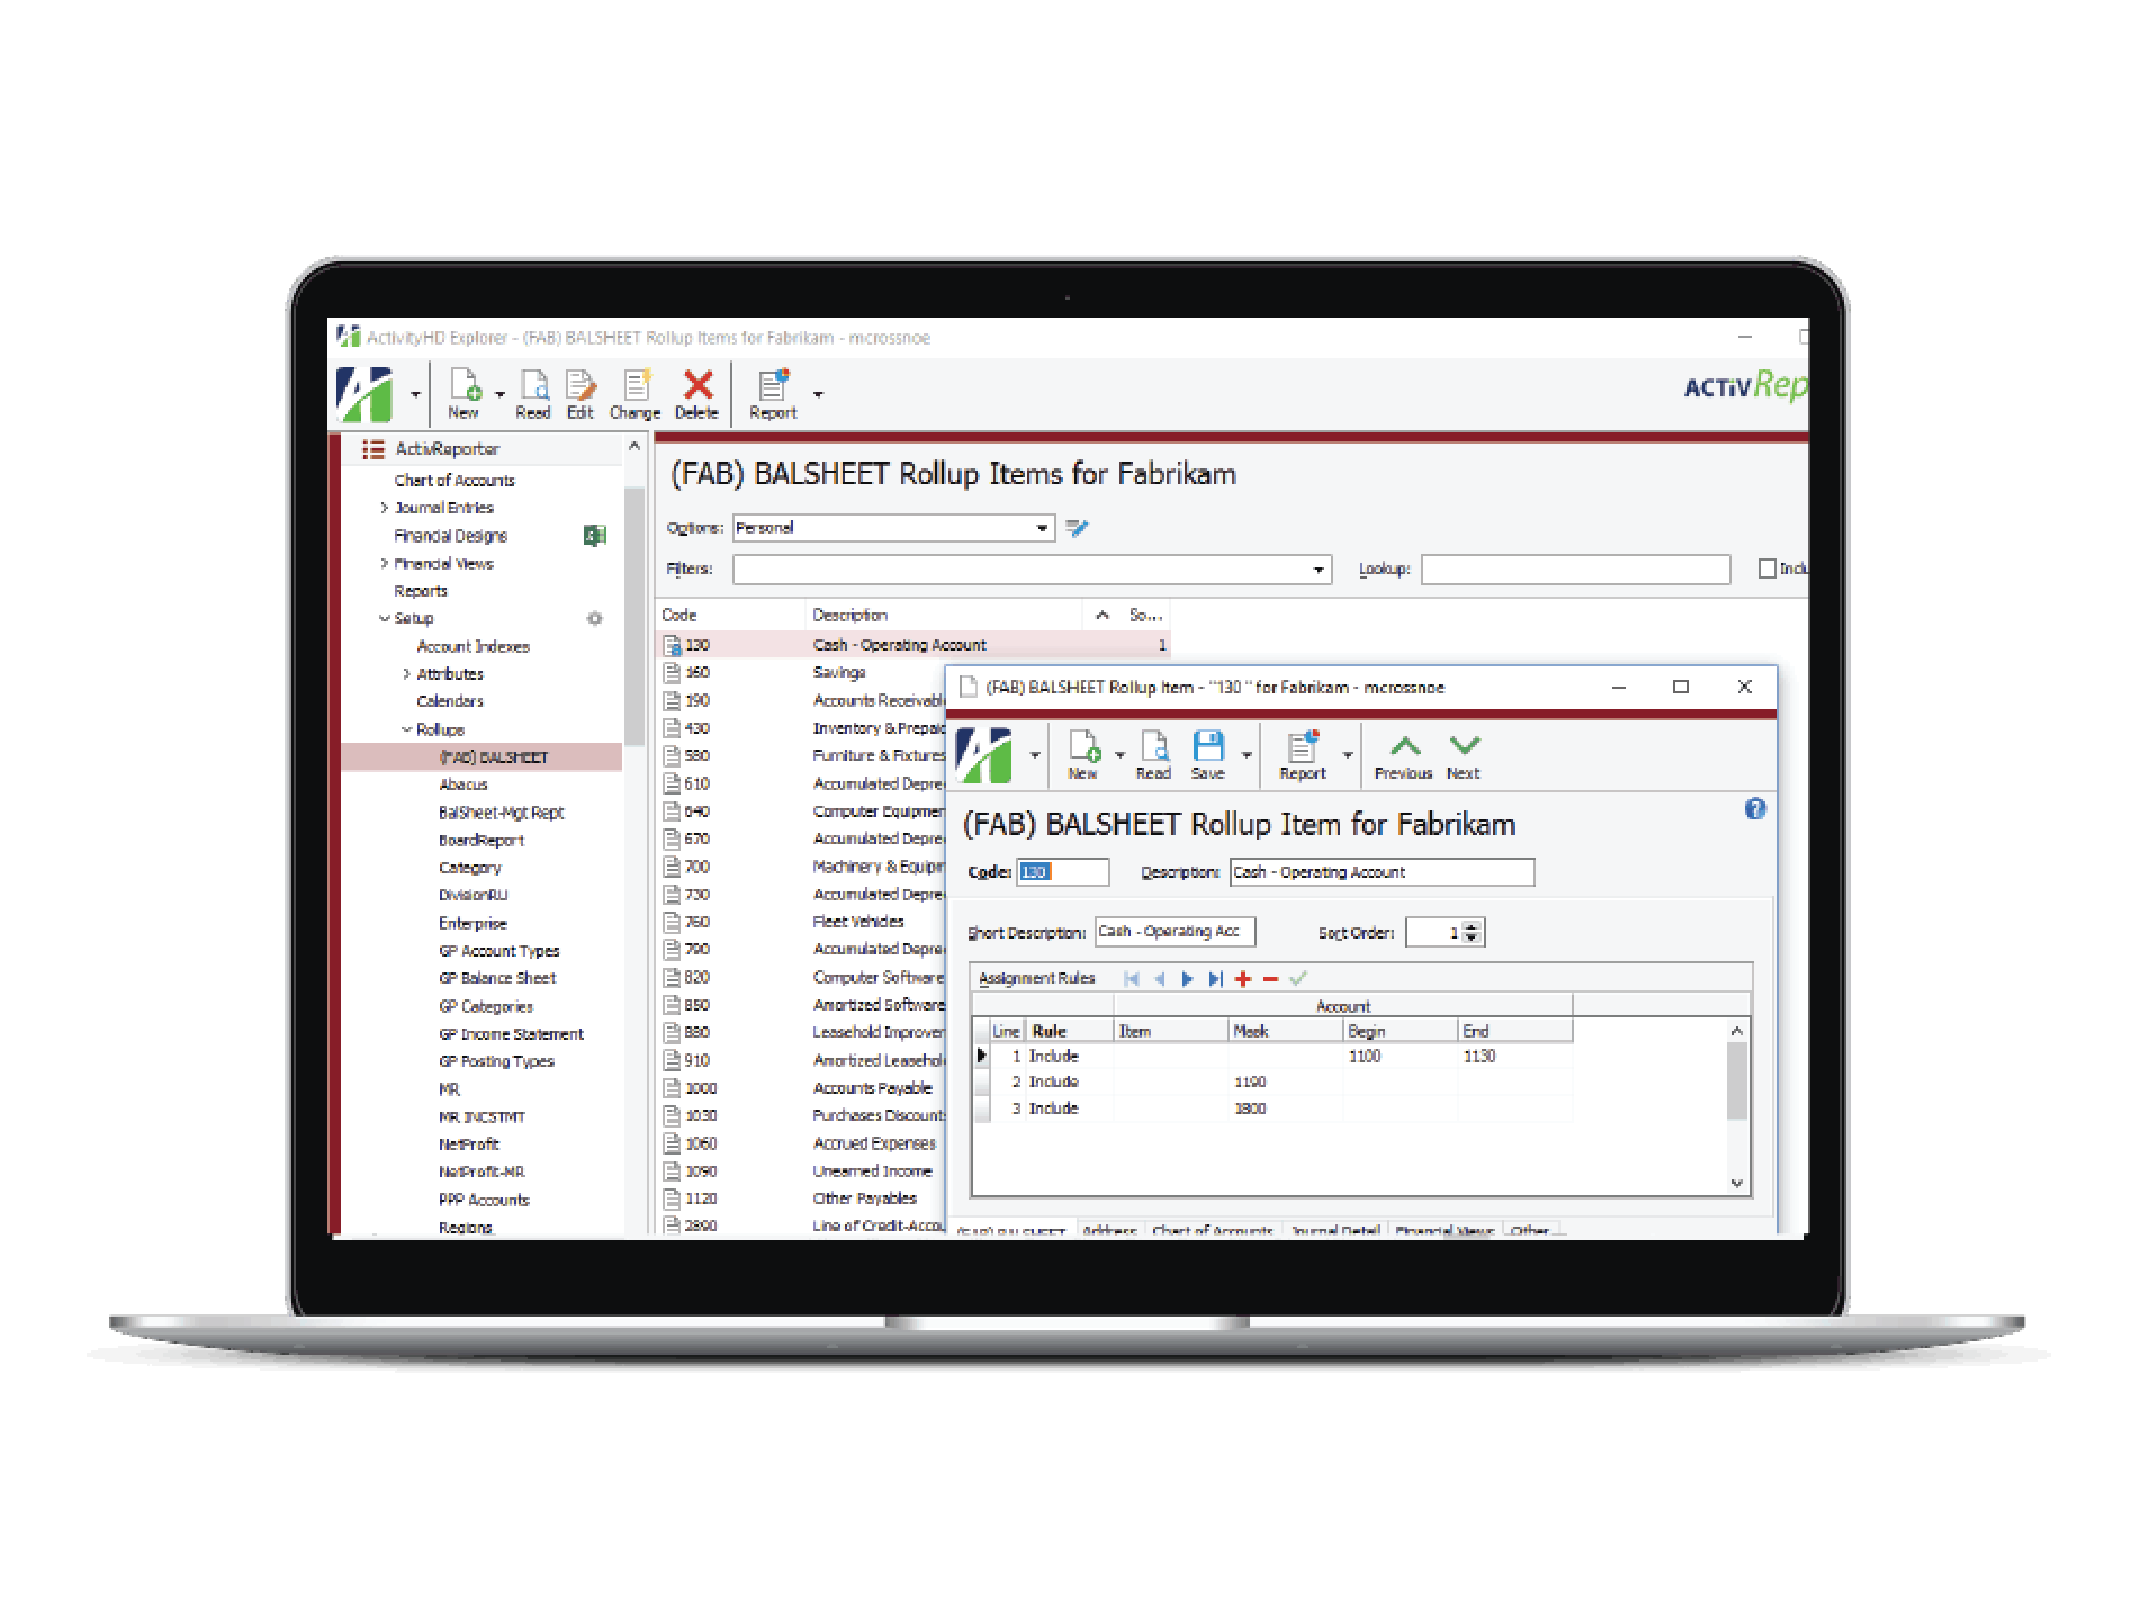Open the blue help icon

click(1755, 809)
